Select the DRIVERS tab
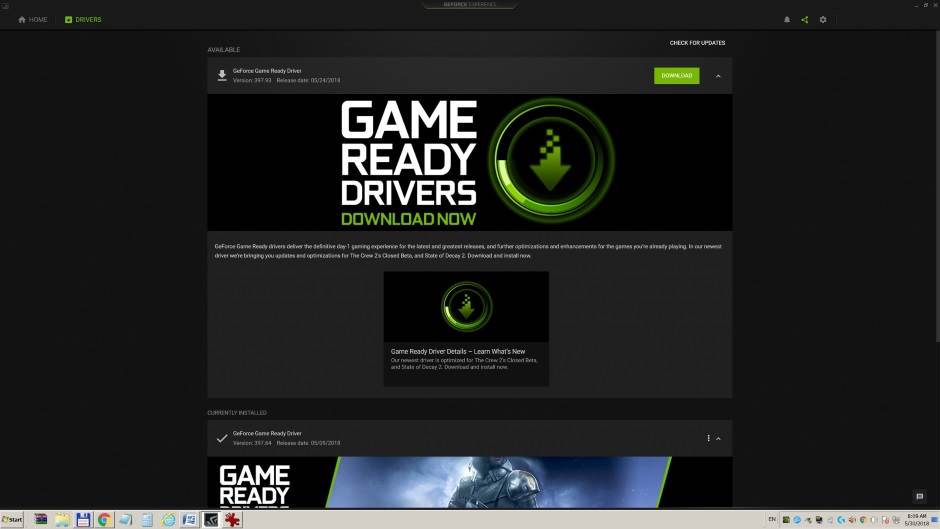This screenshot has height=529, width=940. (x=83, y=20)
